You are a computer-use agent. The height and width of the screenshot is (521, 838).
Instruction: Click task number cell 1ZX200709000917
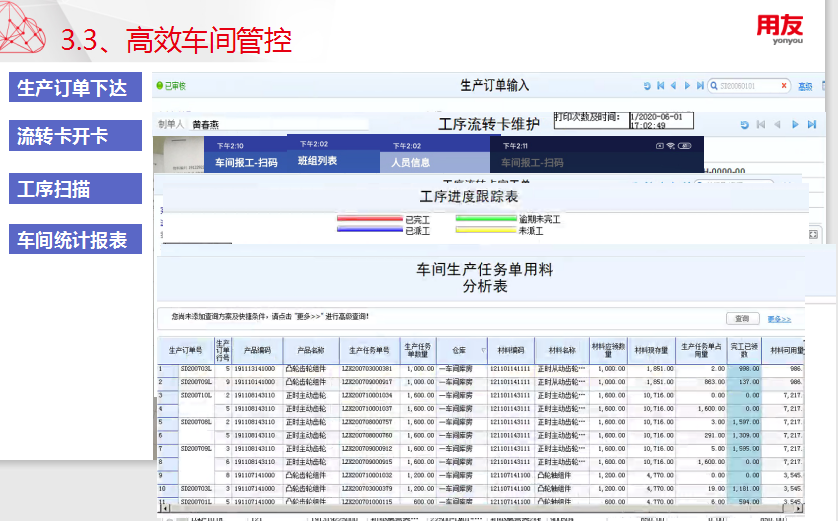click(x=367, y=382)
